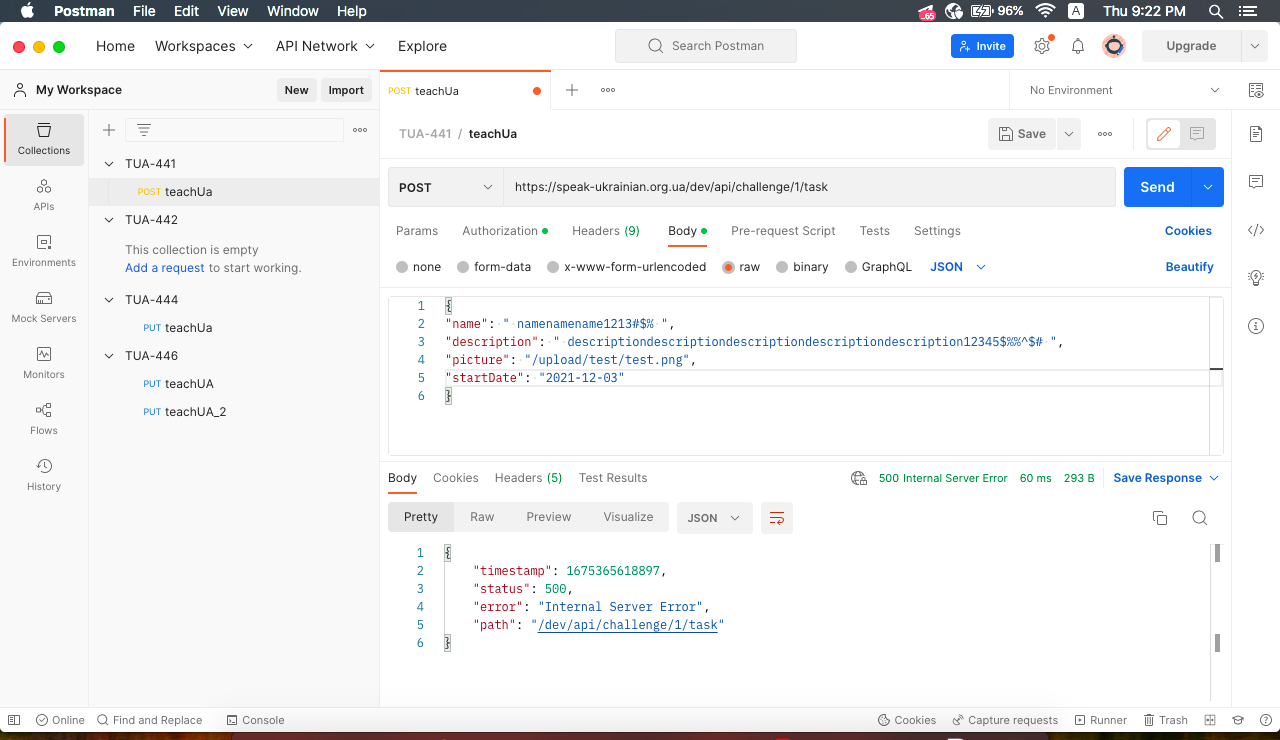Collapse TUA-441 collection
Screen dimensions: 1280x740
coord(109,163)
